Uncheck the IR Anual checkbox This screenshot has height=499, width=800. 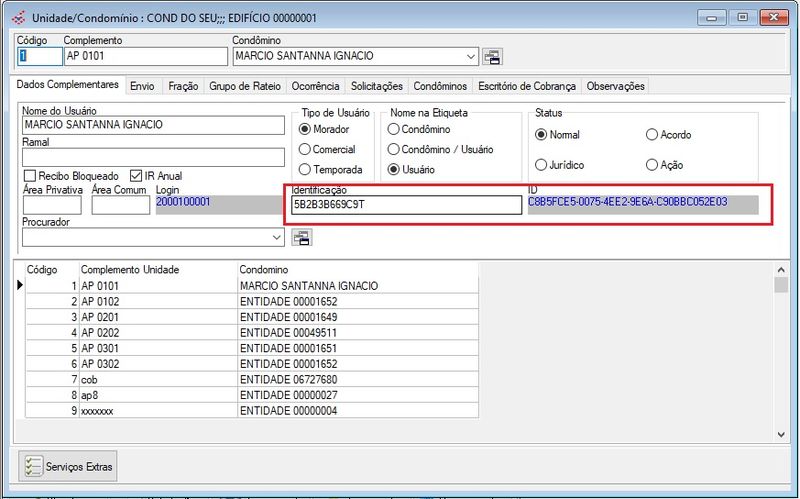[x=136, y=176]
